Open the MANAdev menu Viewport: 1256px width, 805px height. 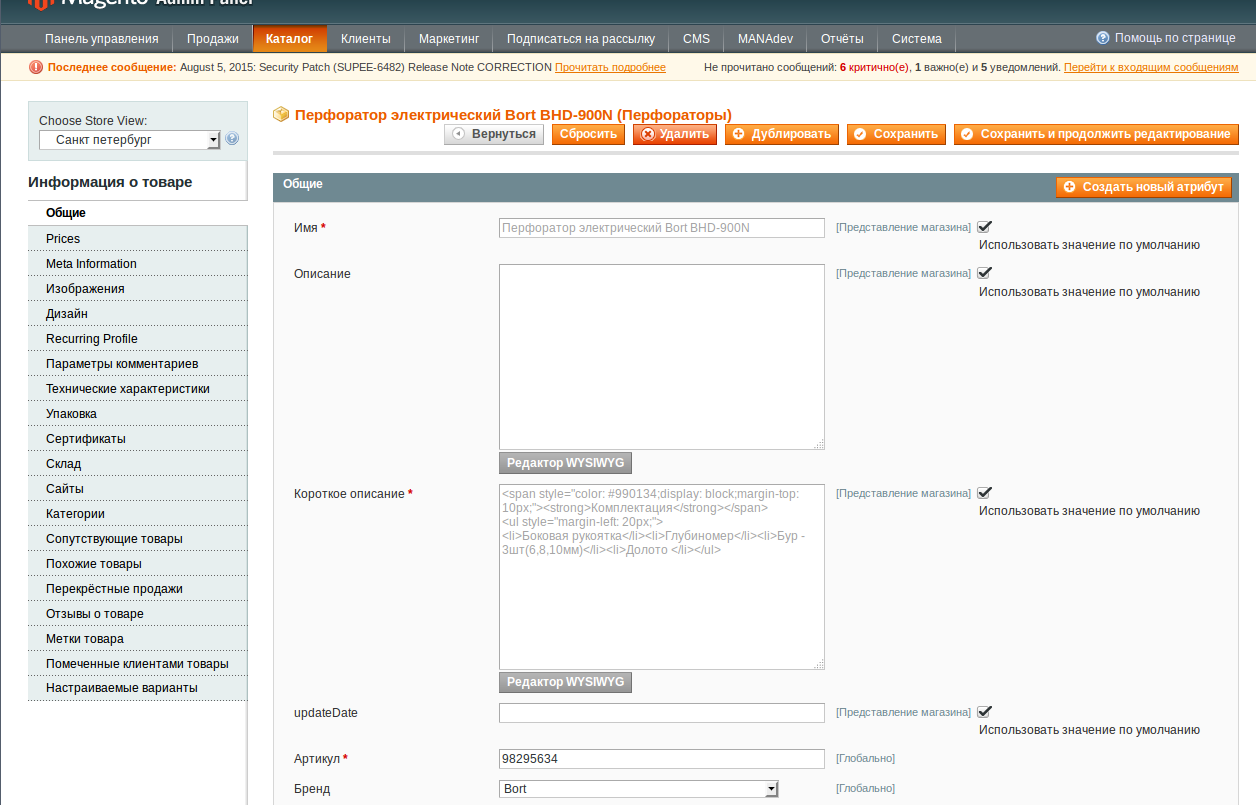coord(766,39)
